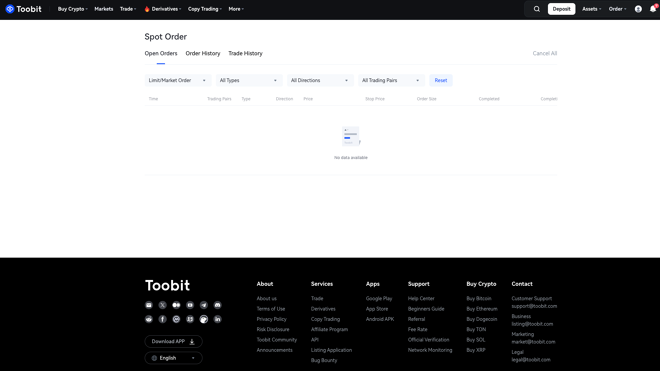This screenshot has width=660, height=371.
Task: Open the Facebook social icon
Action: tap(162, 319)
